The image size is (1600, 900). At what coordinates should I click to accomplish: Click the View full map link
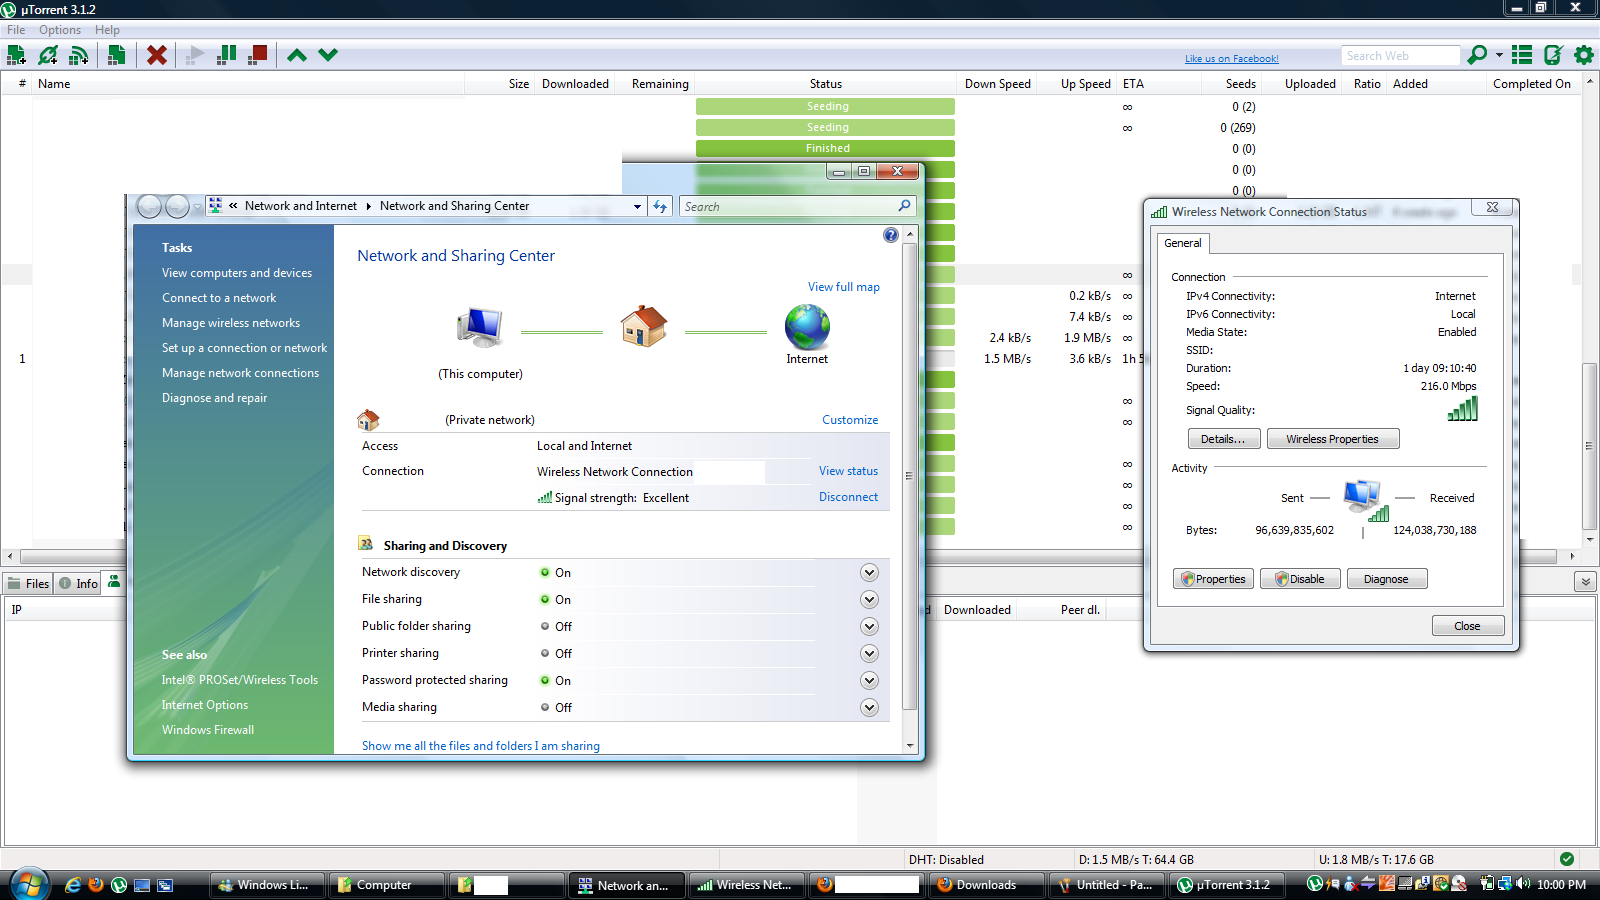click(843, 287)
